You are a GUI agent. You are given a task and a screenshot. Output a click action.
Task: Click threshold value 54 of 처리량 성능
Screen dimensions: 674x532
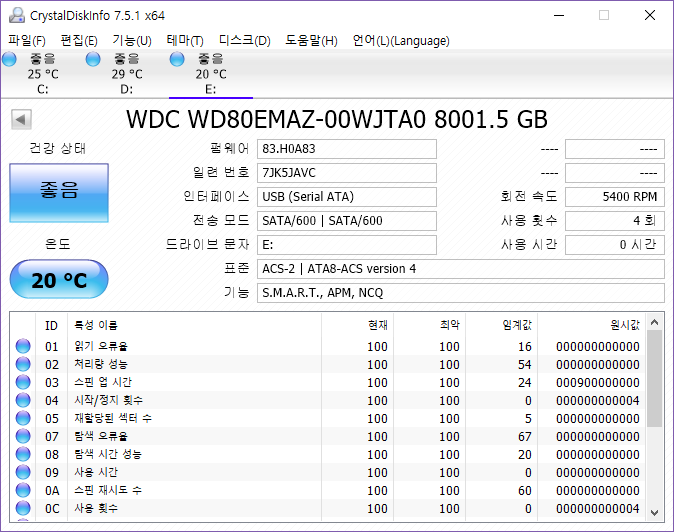click(x=524, y=364)
